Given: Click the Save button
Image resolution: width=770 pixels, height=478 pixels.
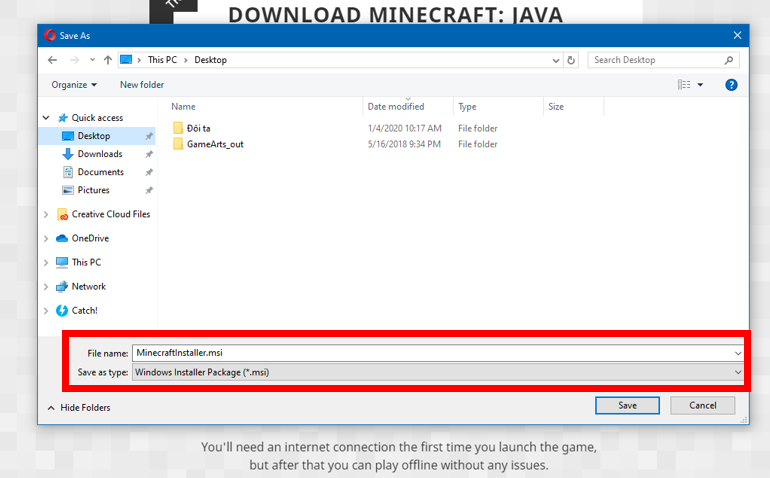Looking at the screenshot, I should [x=627, y=406].
